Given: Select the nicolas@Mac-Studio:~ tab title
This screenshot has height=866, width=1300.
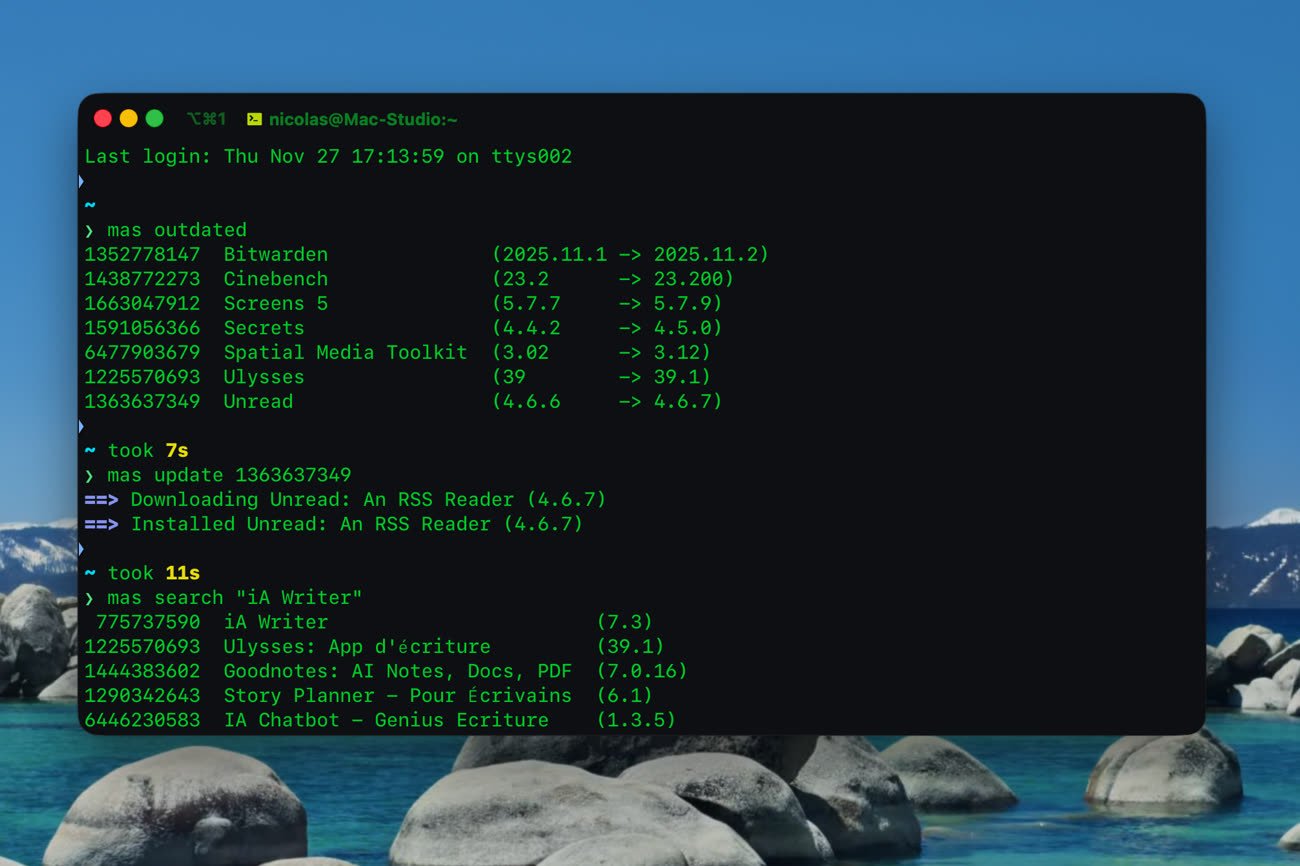Looking at the screenshot, I should pyautogui.click(x=363, y=119).
